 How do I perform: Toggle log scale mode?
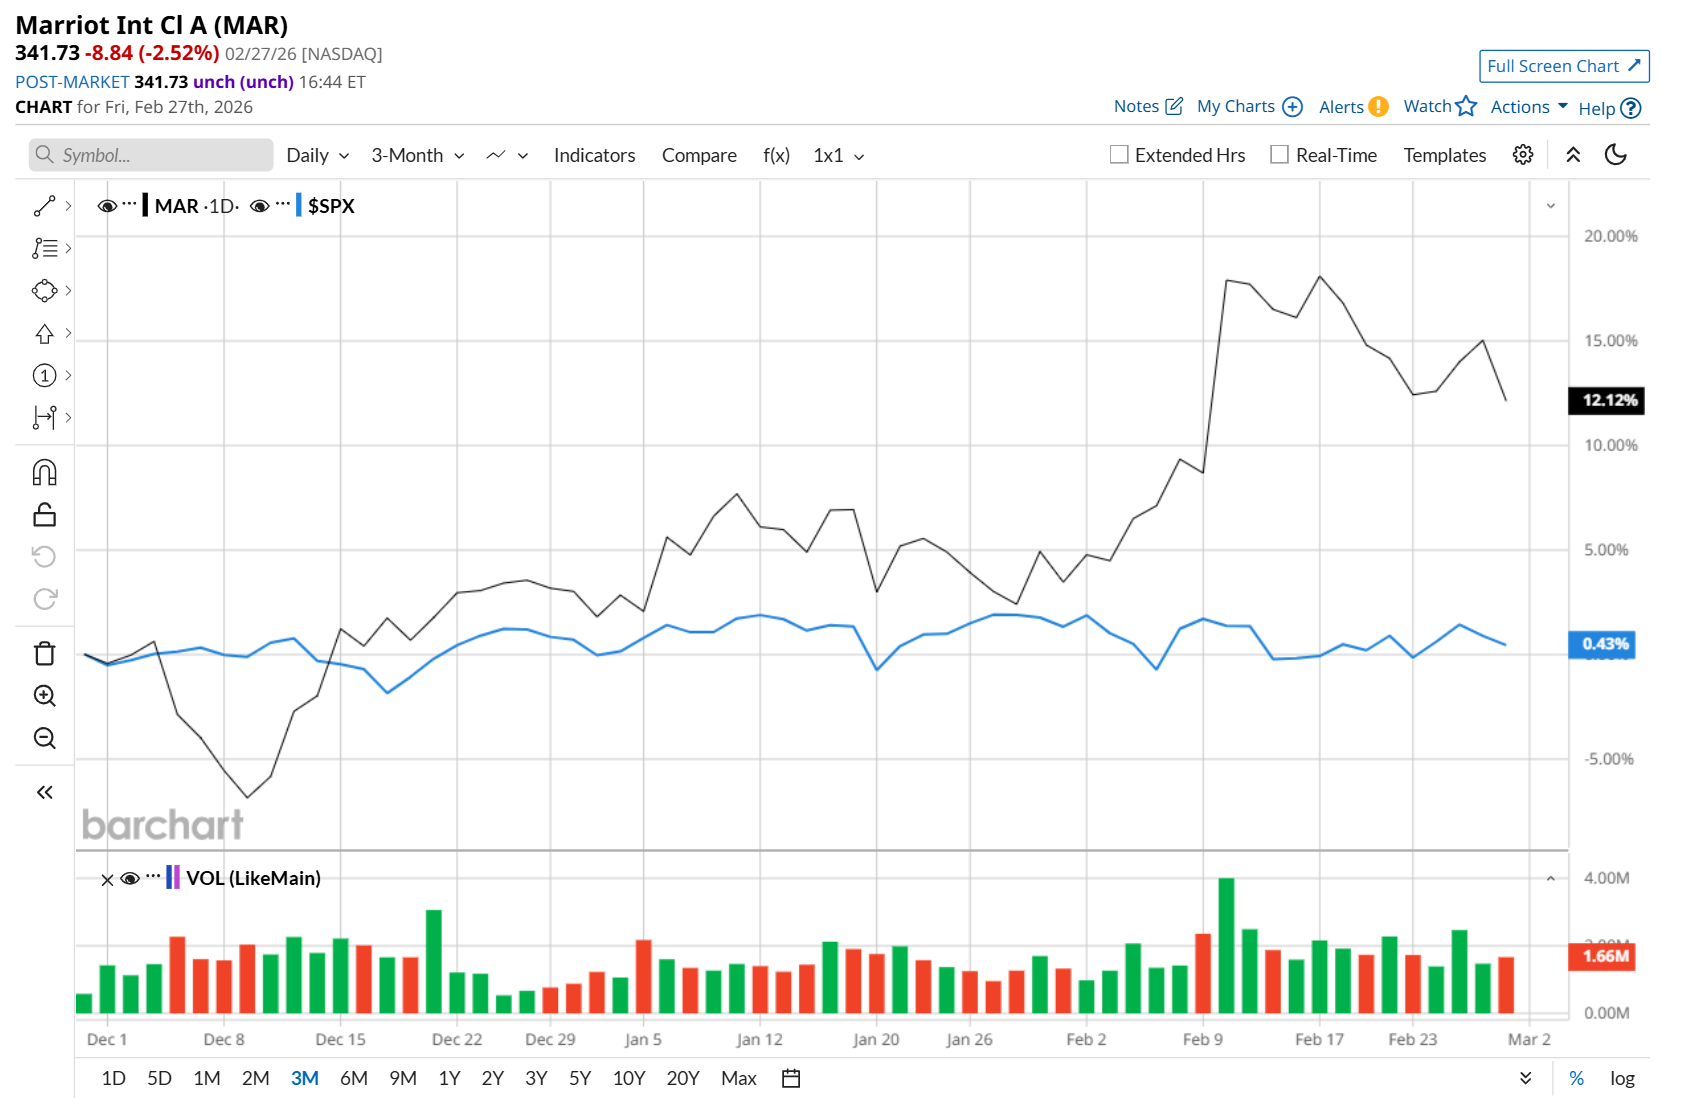pyautogui.click(x=1622, y=1078)
